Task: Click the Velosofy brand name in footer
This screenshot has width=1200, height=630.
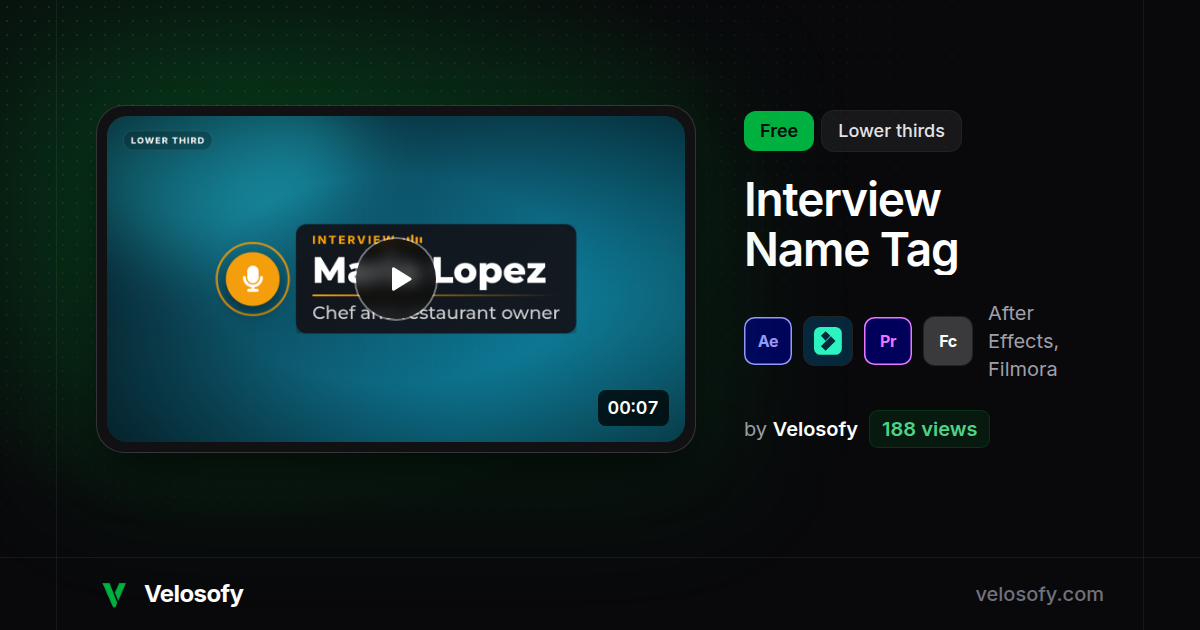Action: coord(194,594)
